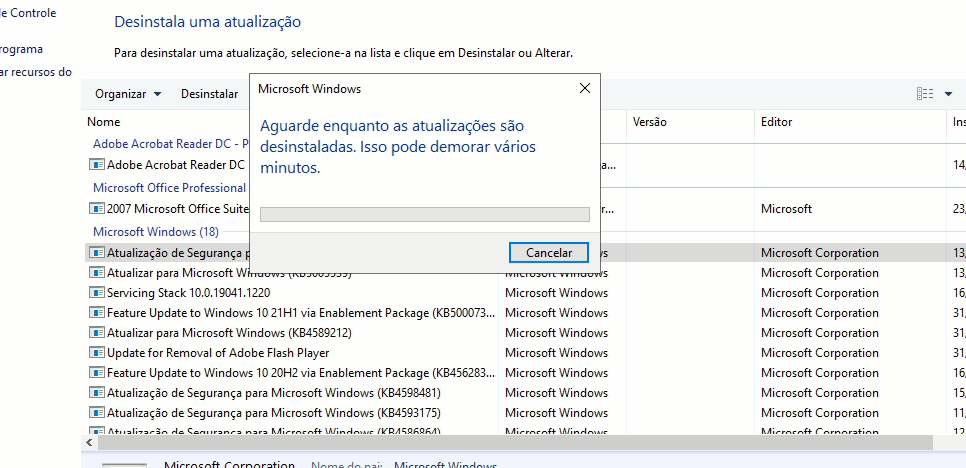Sort list by Versão column header
Screen dimensions: 966x468
pyautogui.click(x=649, y=122)
